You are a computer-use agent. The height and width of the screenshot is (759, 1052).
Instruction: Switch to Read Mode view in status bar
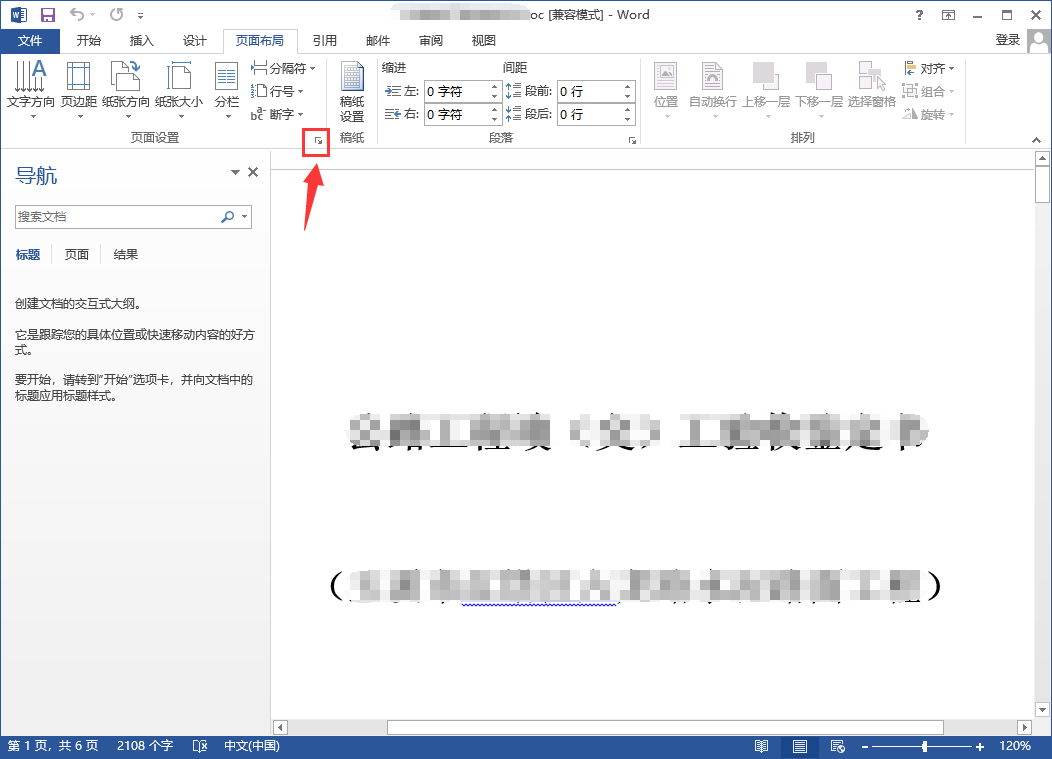pyautogui.click(x=761, y=746)
